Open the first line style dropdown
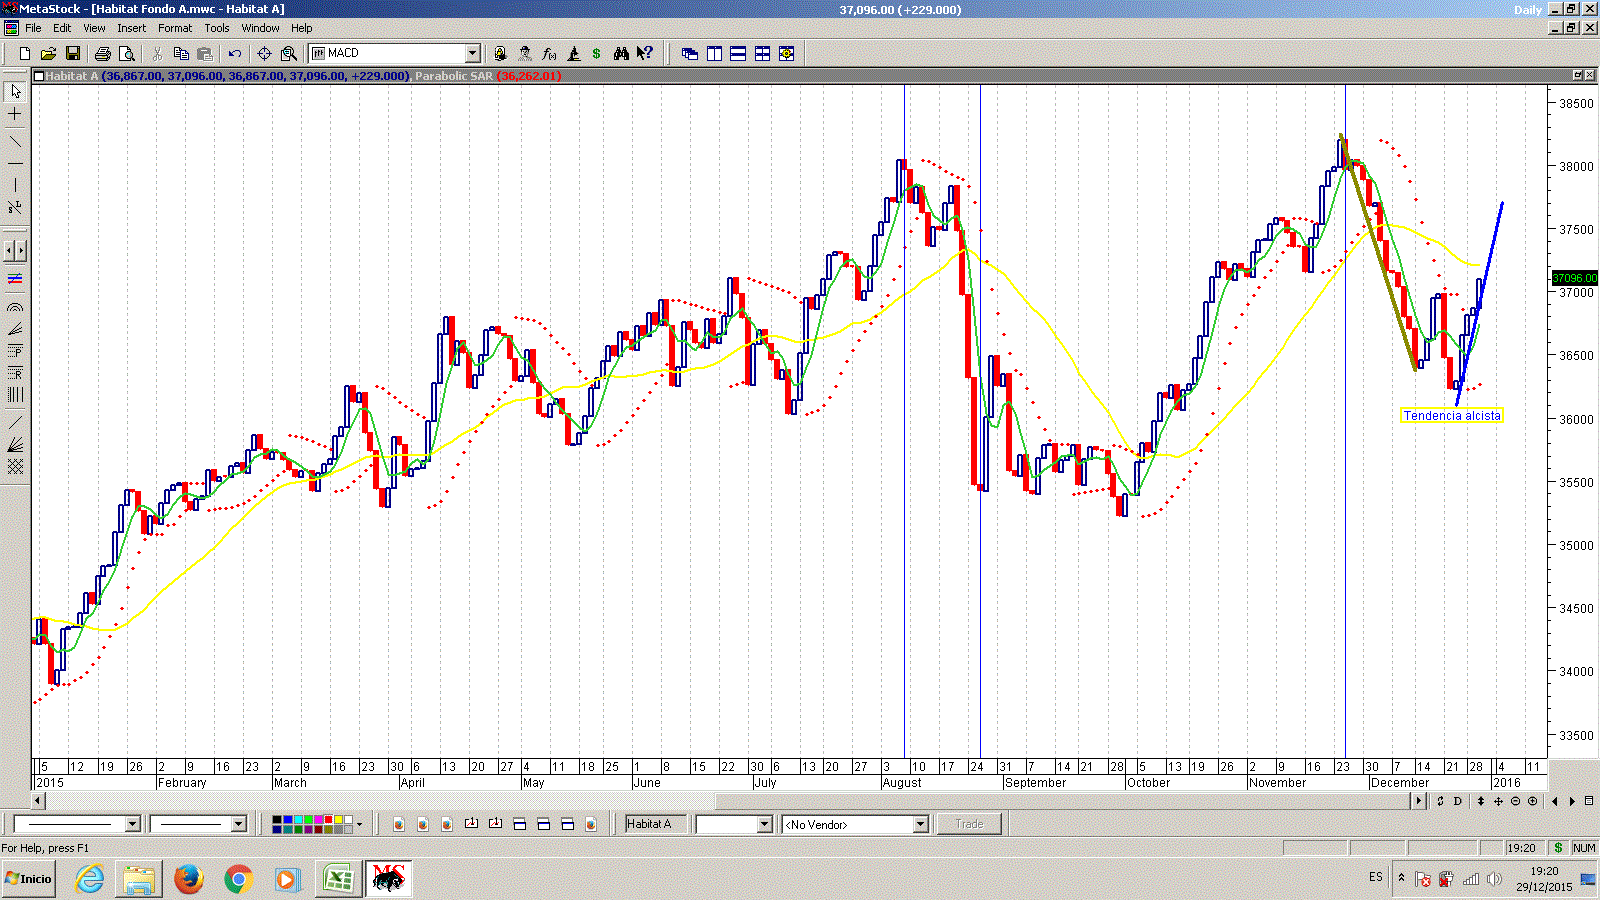1600x900 pixels. coord(132,824)
